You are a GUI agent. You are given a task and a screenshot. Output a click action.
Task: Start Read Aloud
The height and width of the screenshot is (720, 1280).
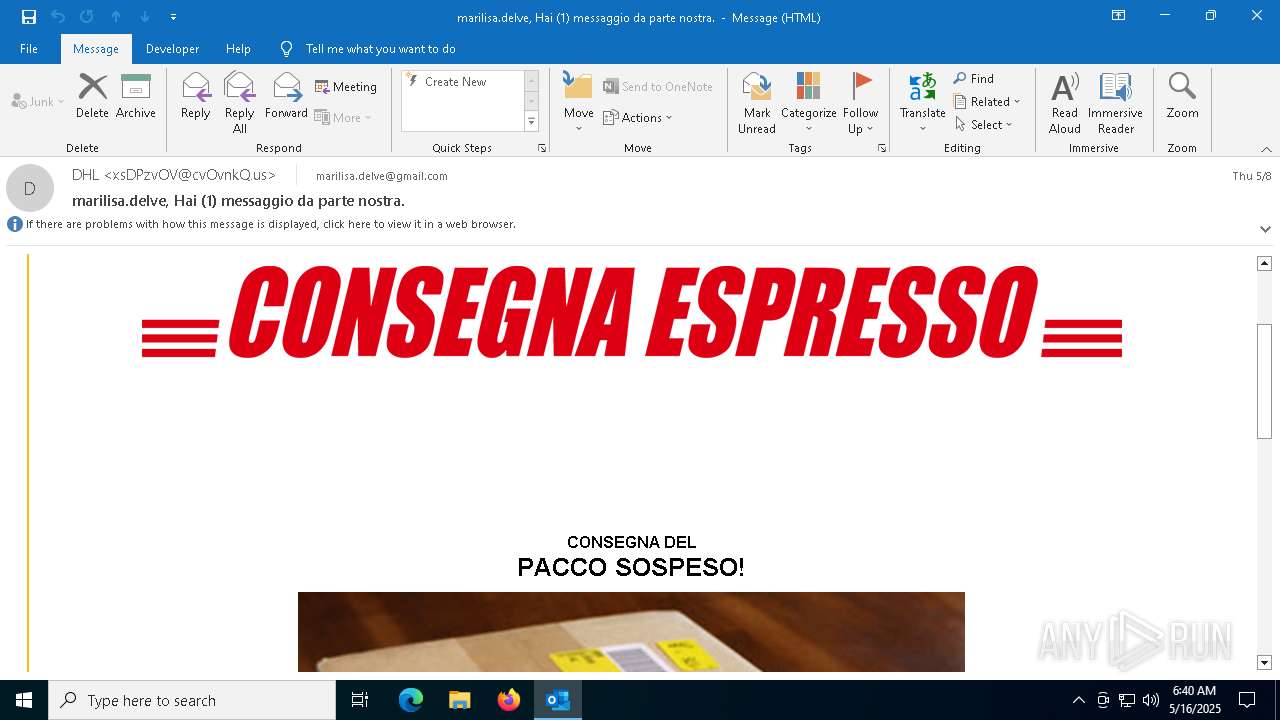click(1065, 103)
